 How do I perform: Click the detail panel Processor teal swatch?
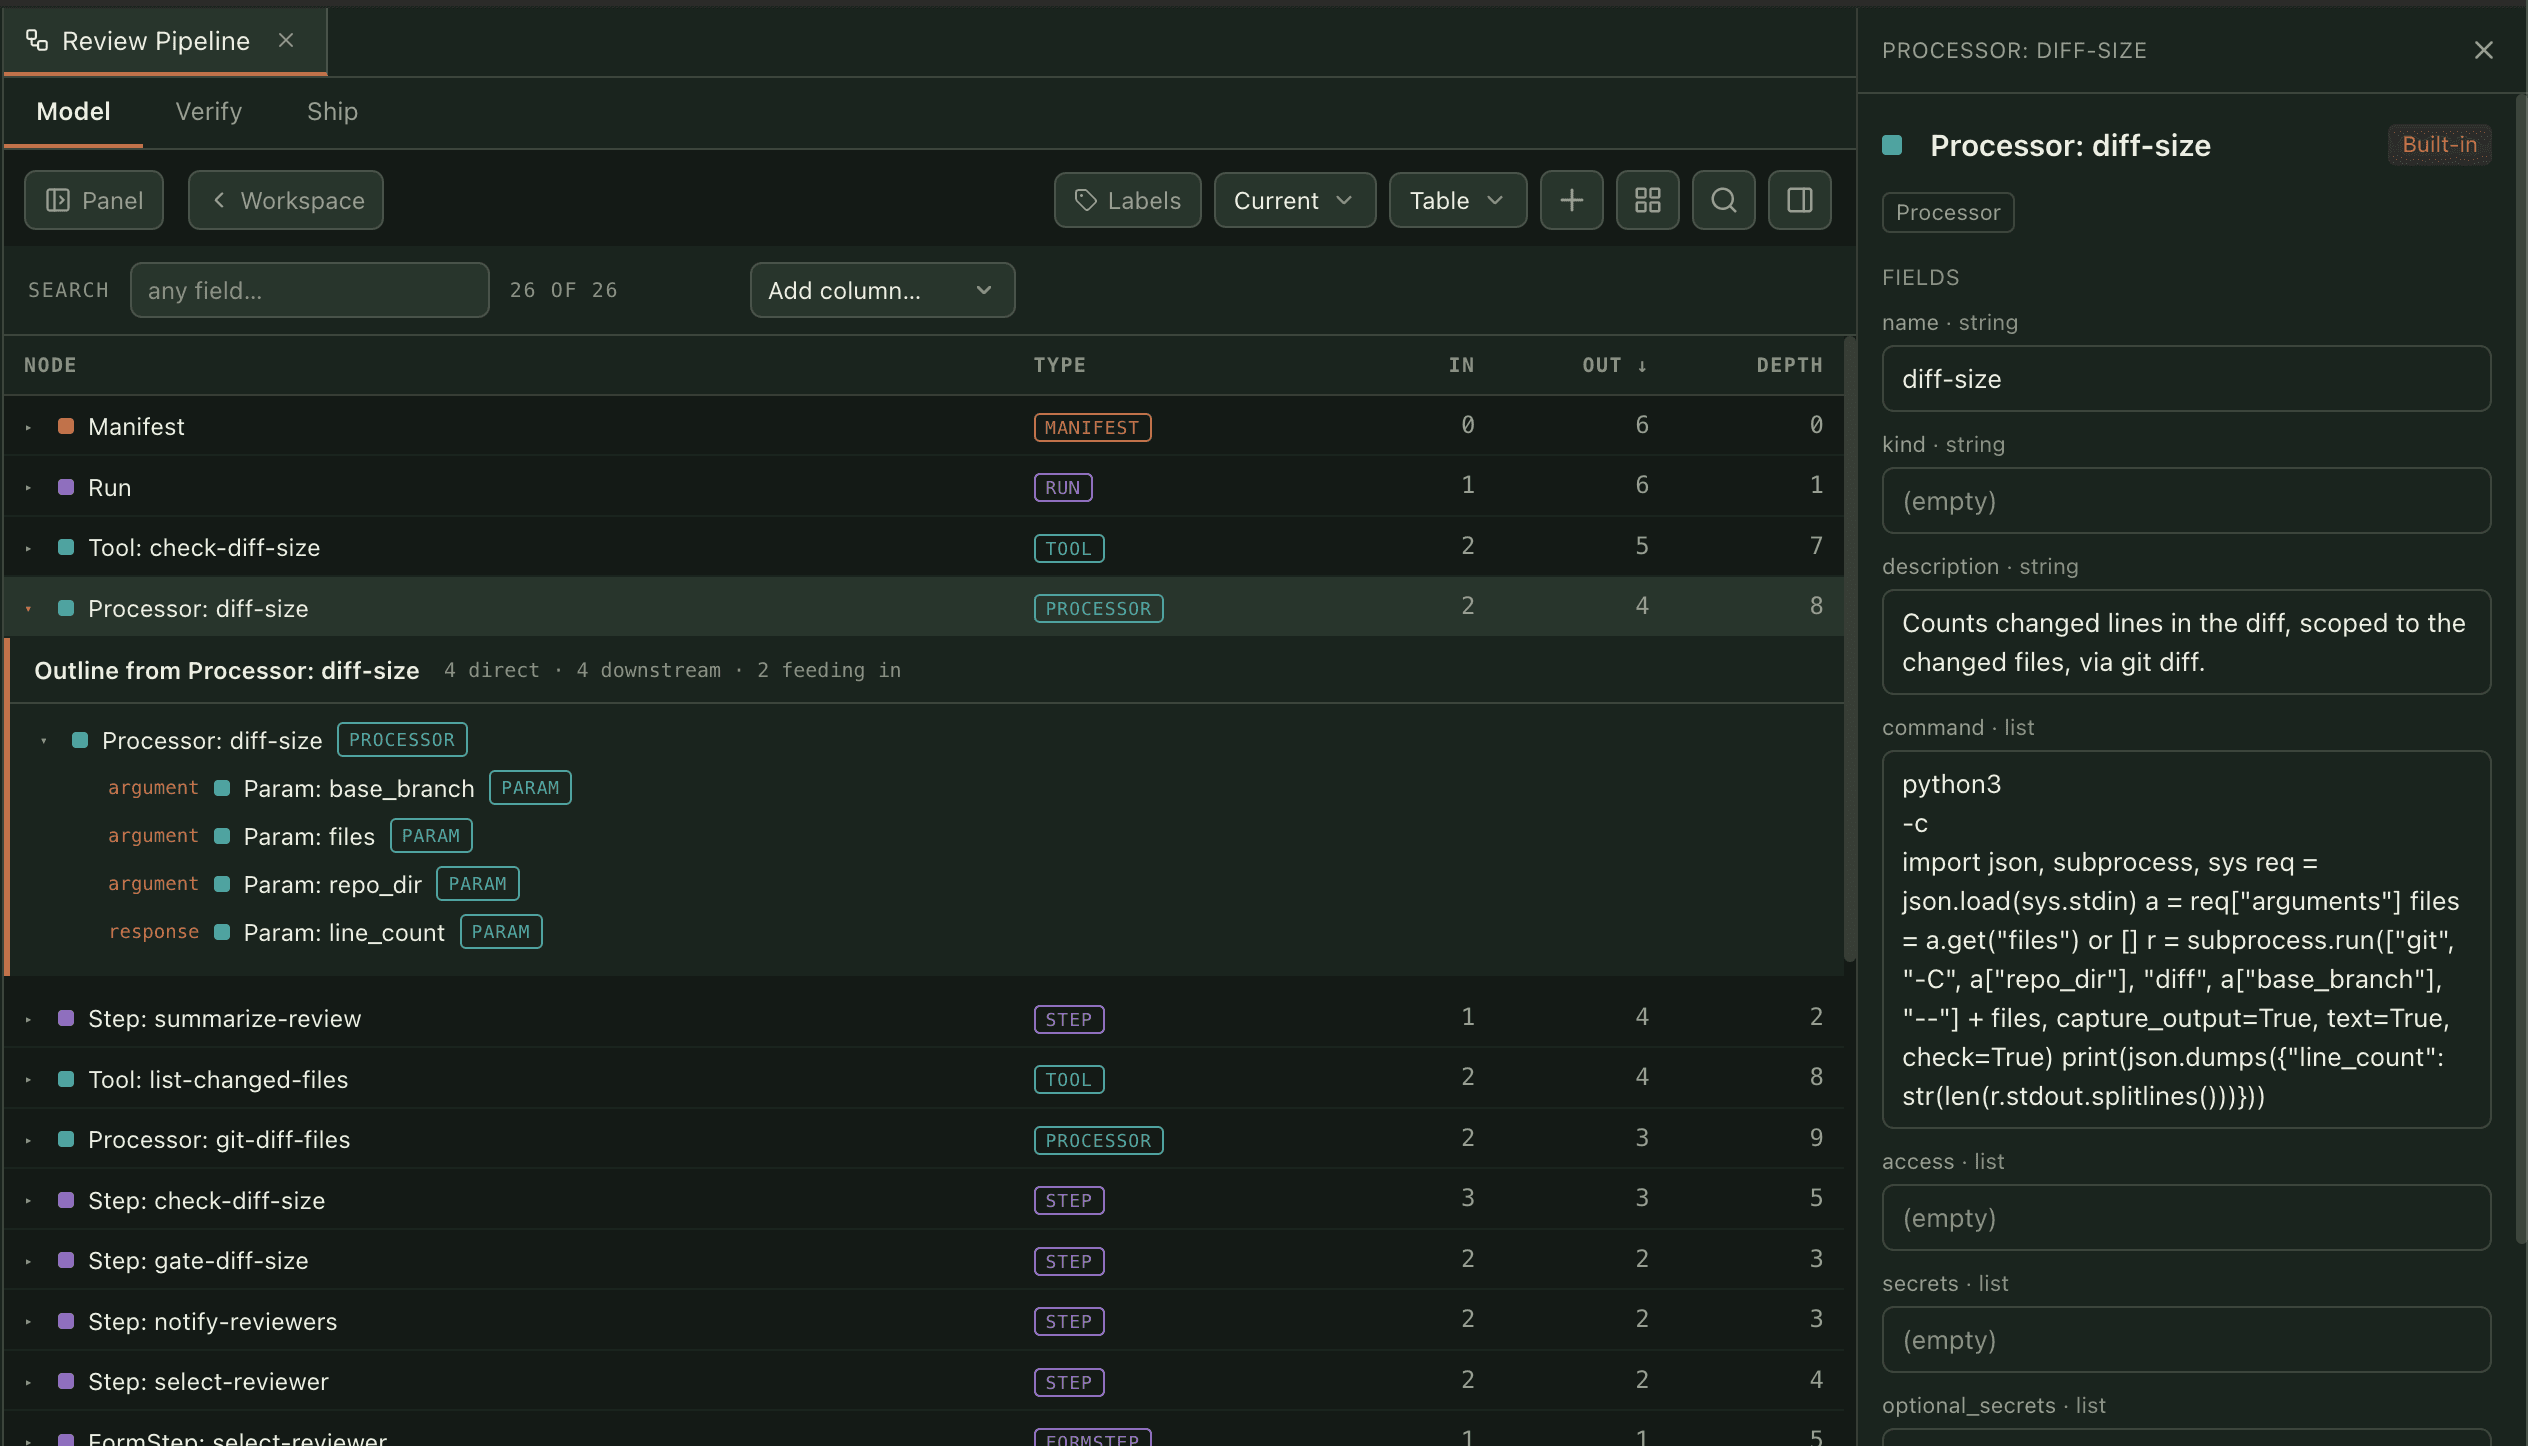(1892, 145)
